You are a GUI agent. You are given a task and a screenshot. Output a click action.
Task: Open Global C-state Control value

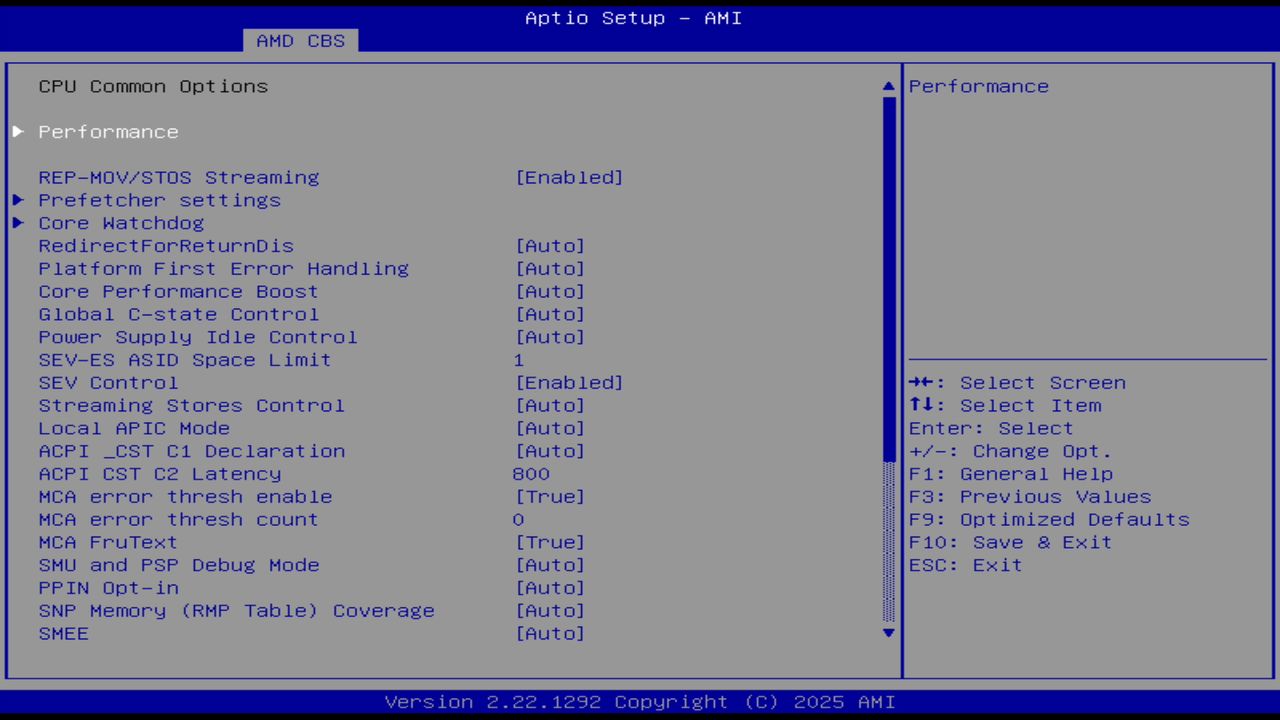click(550, 315)
